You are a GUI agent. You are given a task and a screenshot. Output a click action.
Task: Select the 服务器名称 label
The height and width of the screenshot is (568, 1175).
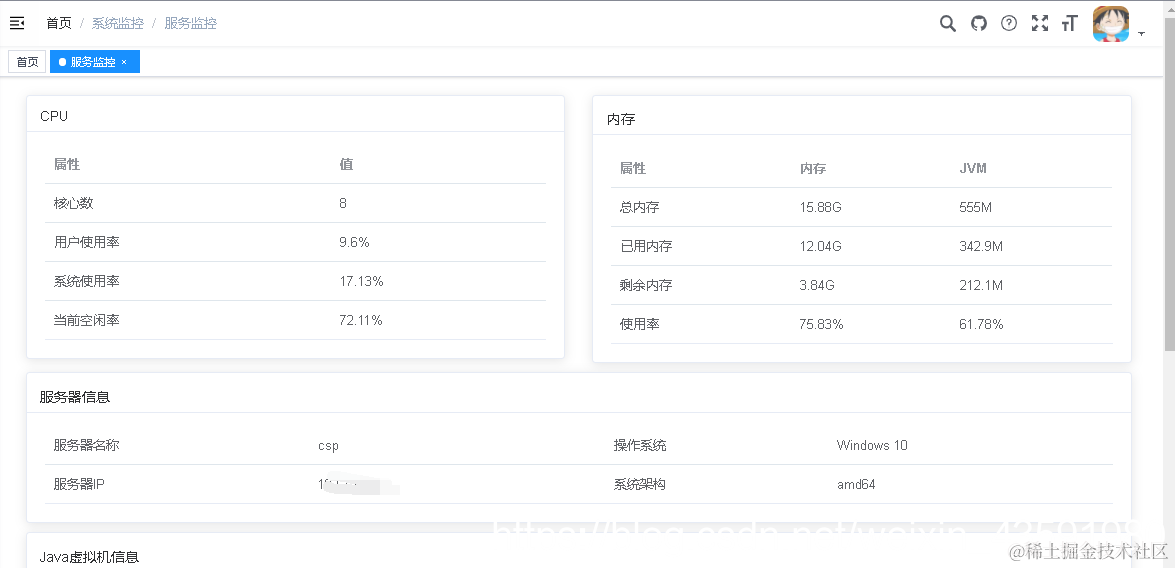(x=86, y=445)
